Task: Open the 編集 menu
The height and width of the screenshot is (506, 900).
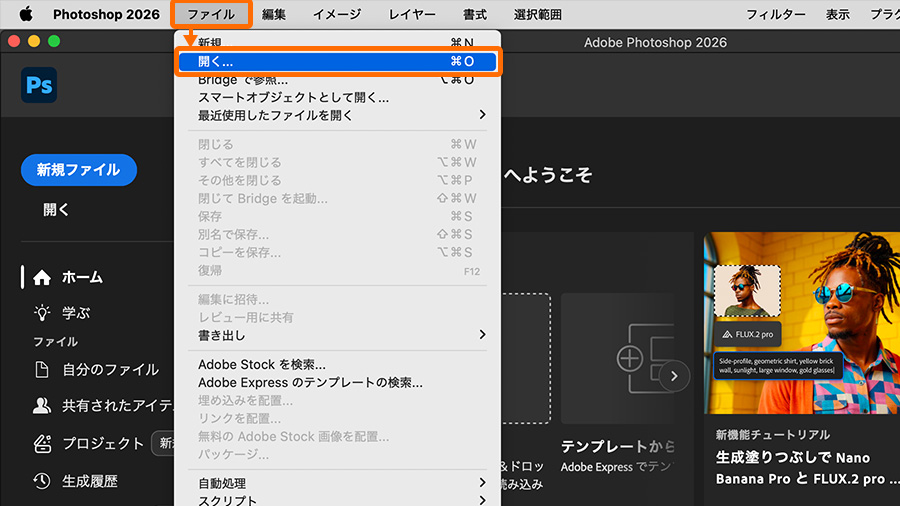Action: pyautogui.click(x=274, y=14)
